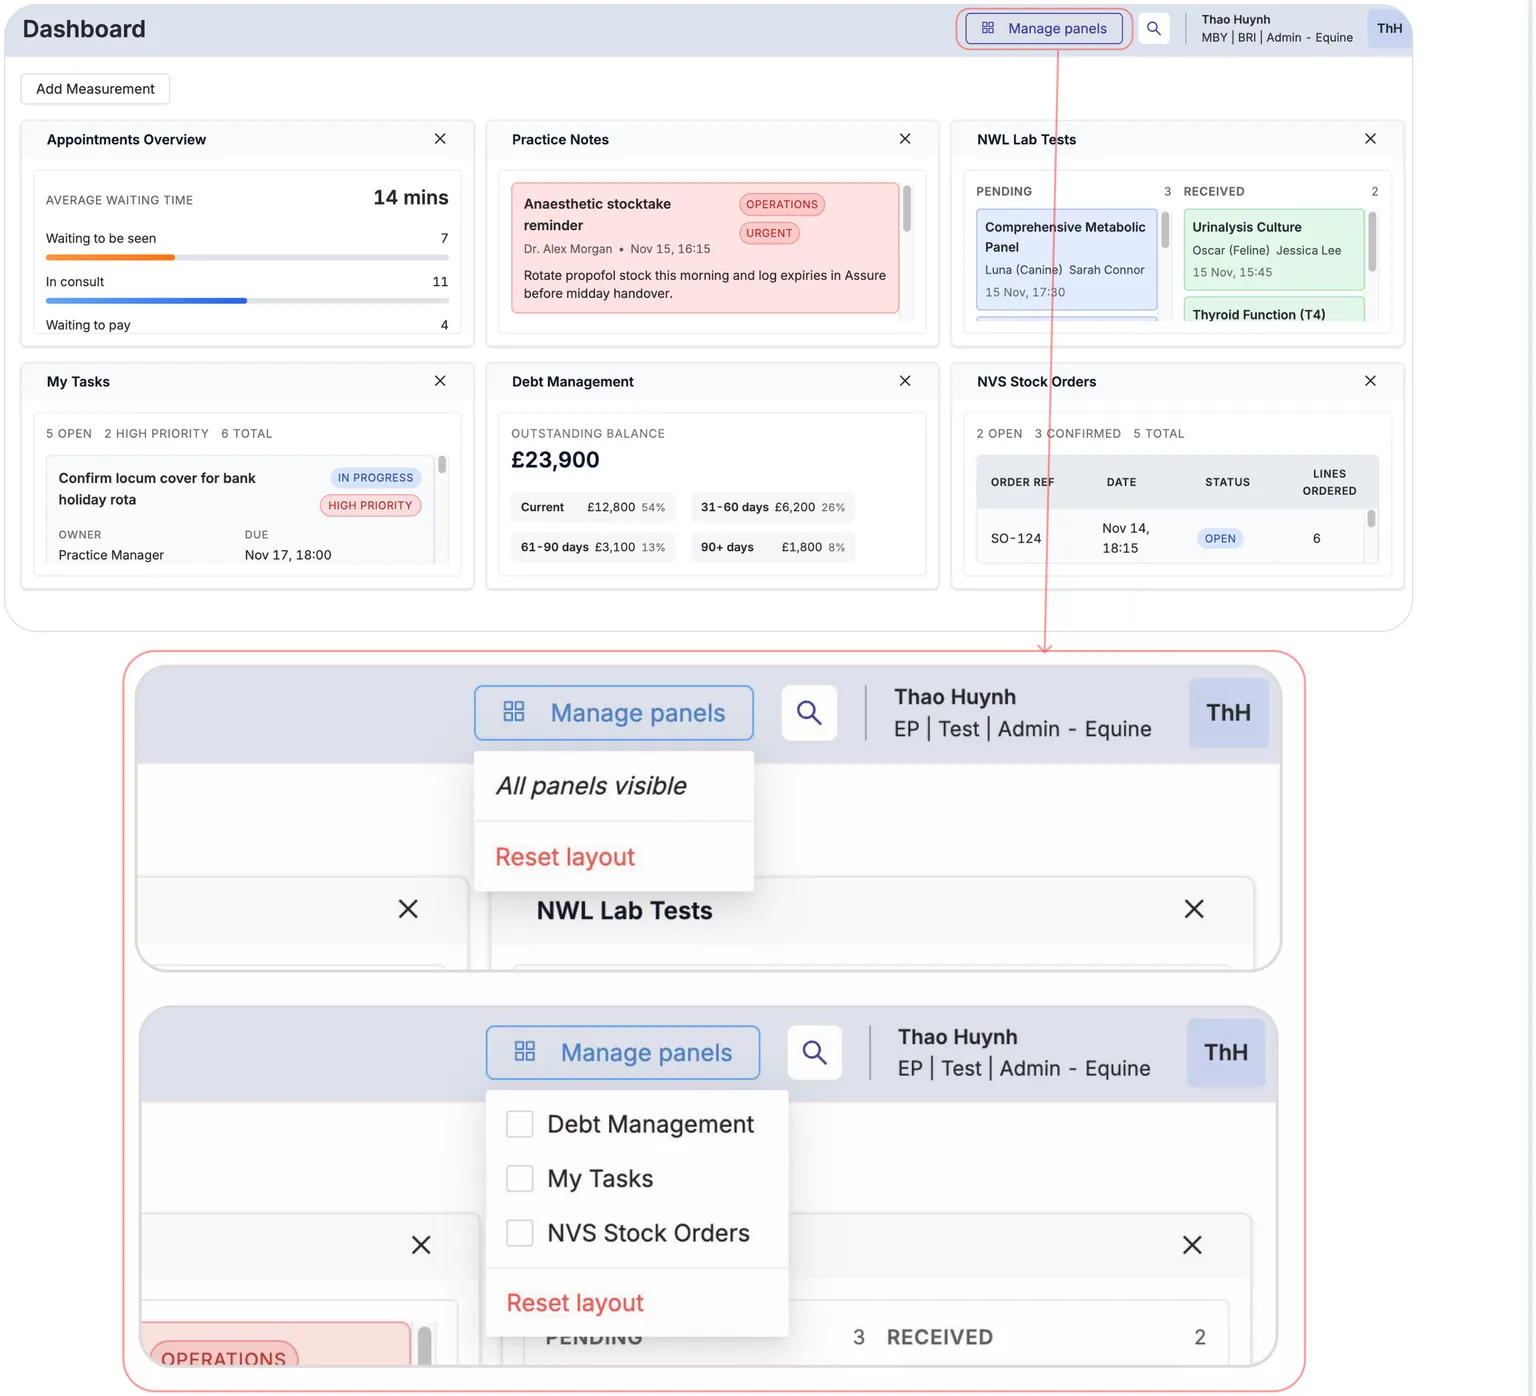Click the 31-60 days £6,200 bucket
The image size is (1536, 1396).
pos(773,507)
